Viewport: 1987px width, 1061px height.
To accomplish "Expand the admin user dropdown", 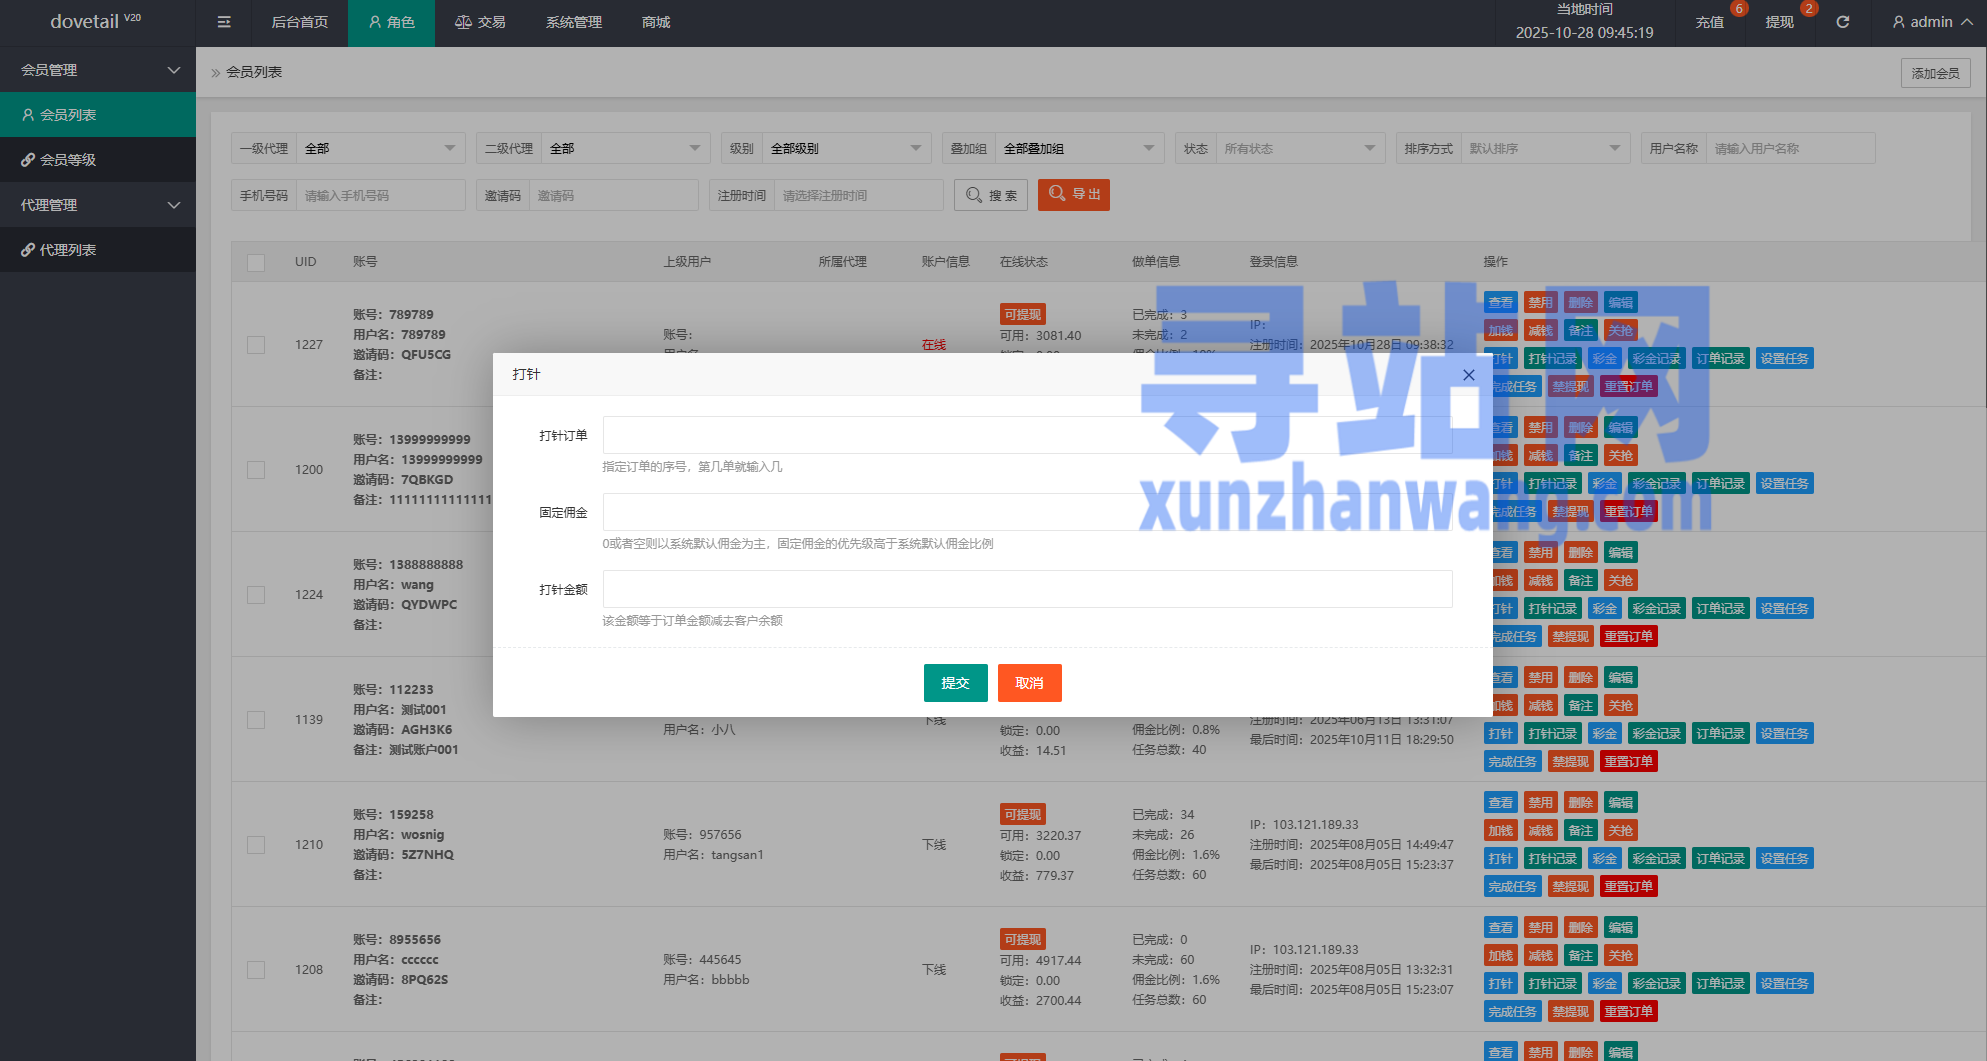I will pos(1932,22).
